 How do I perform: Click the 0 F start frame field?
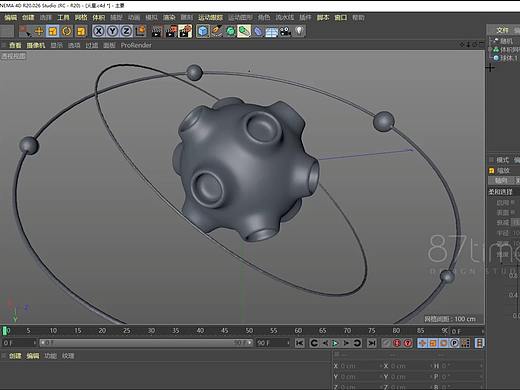tap(19, 343)
